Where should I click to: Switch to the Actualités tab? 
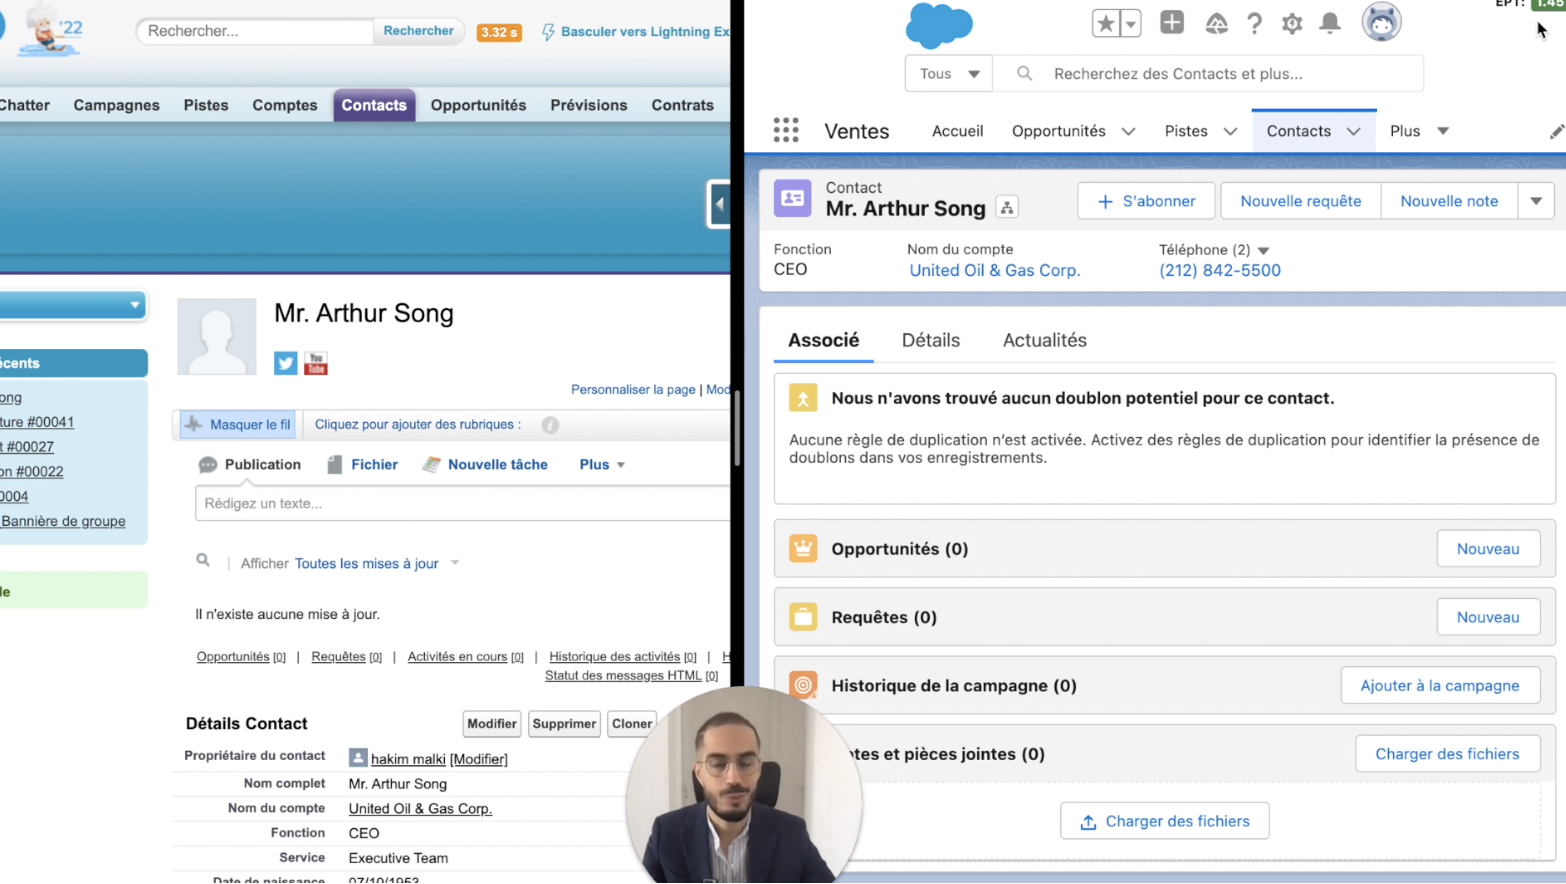point(1044,340)
